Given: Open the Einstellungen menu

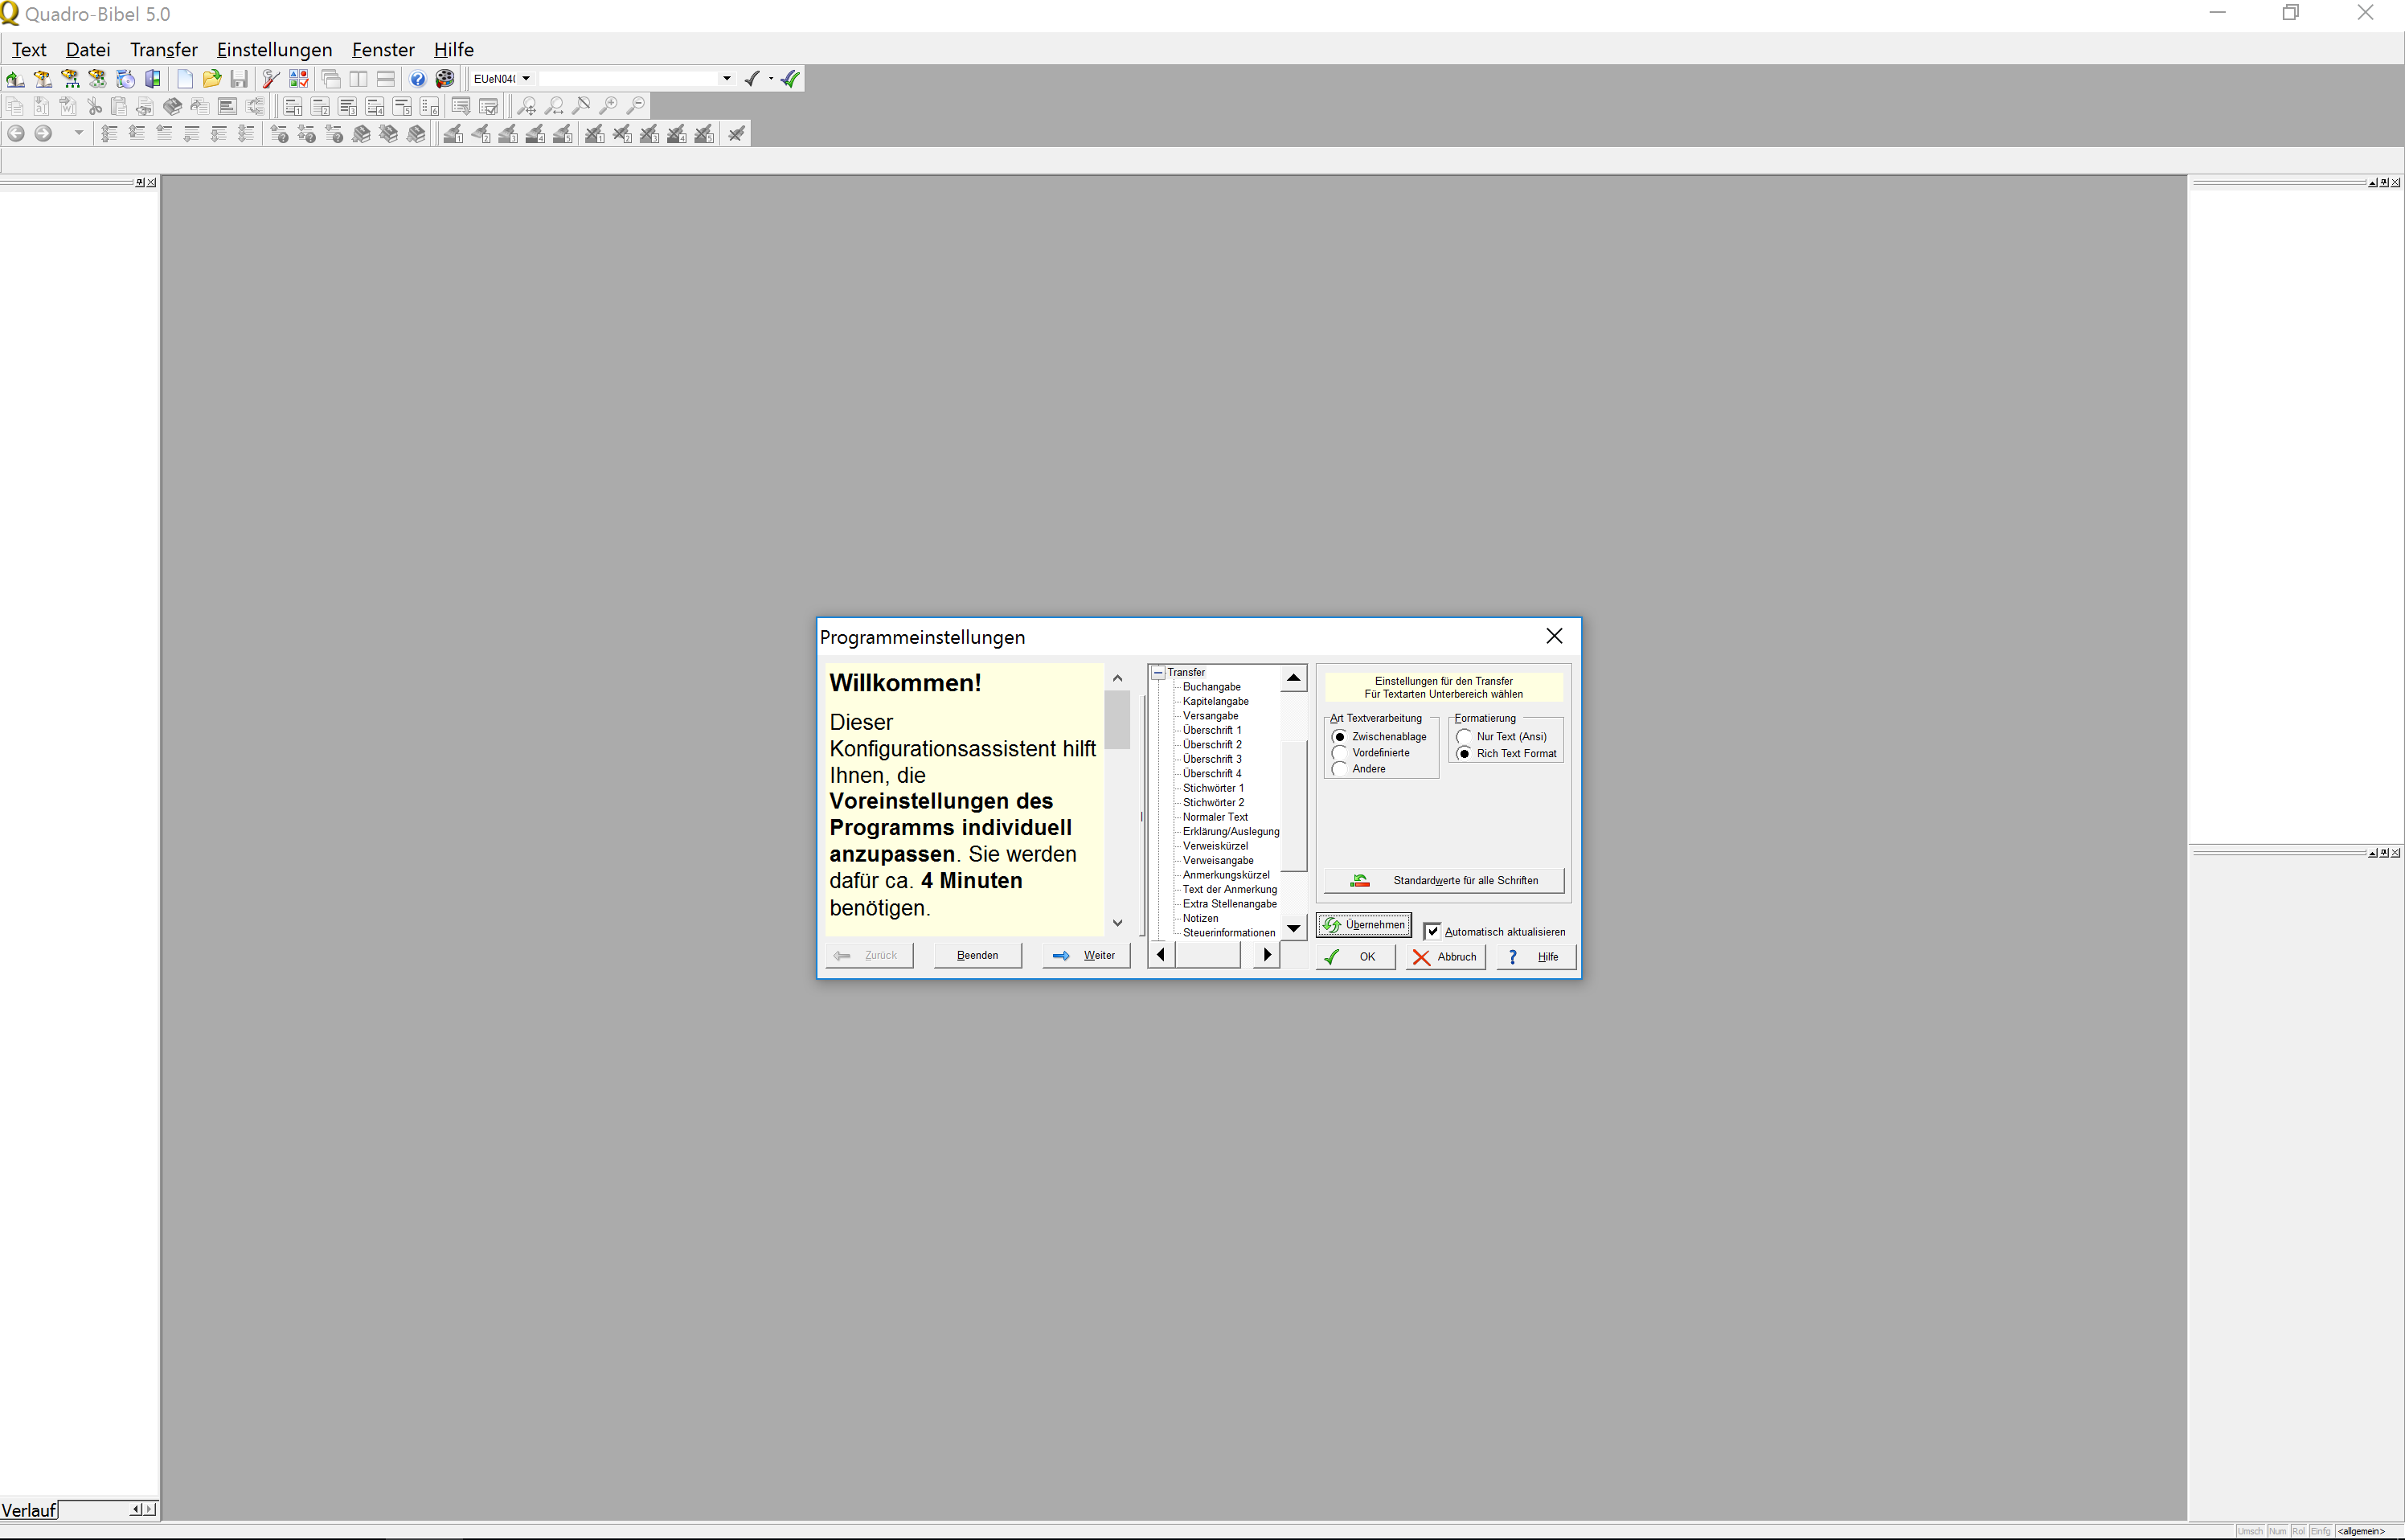Looking at the screenshot, I should coord(274,49).
